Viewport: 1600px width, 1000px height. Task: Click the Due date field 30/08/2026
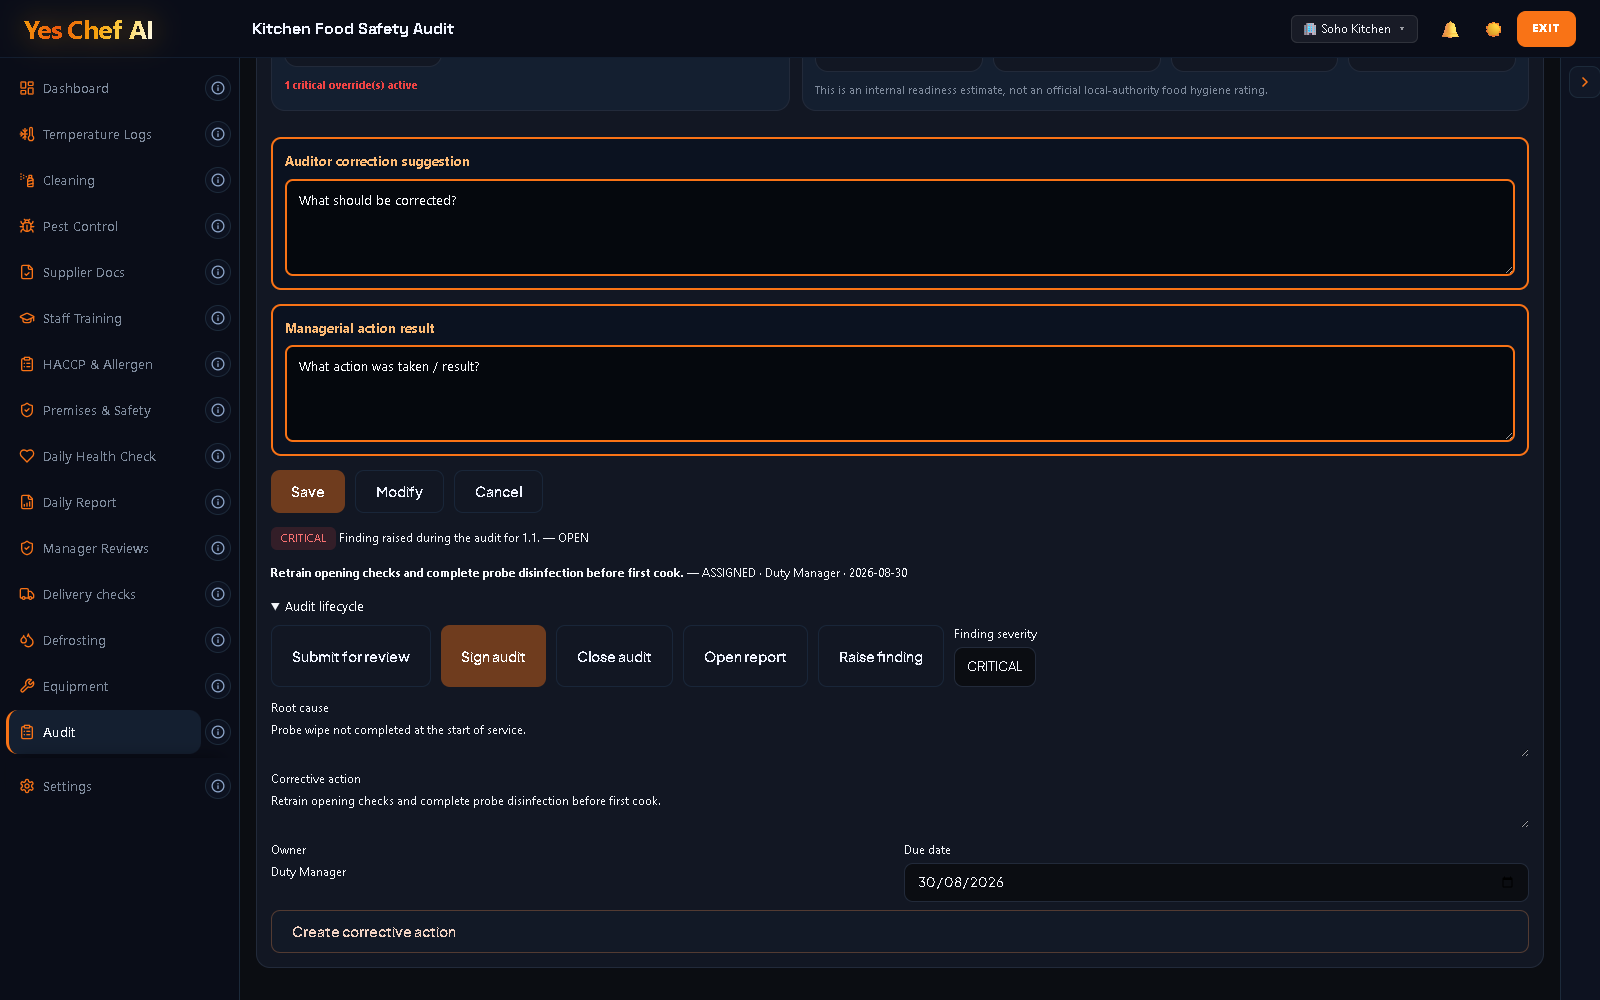point(1216,882)
